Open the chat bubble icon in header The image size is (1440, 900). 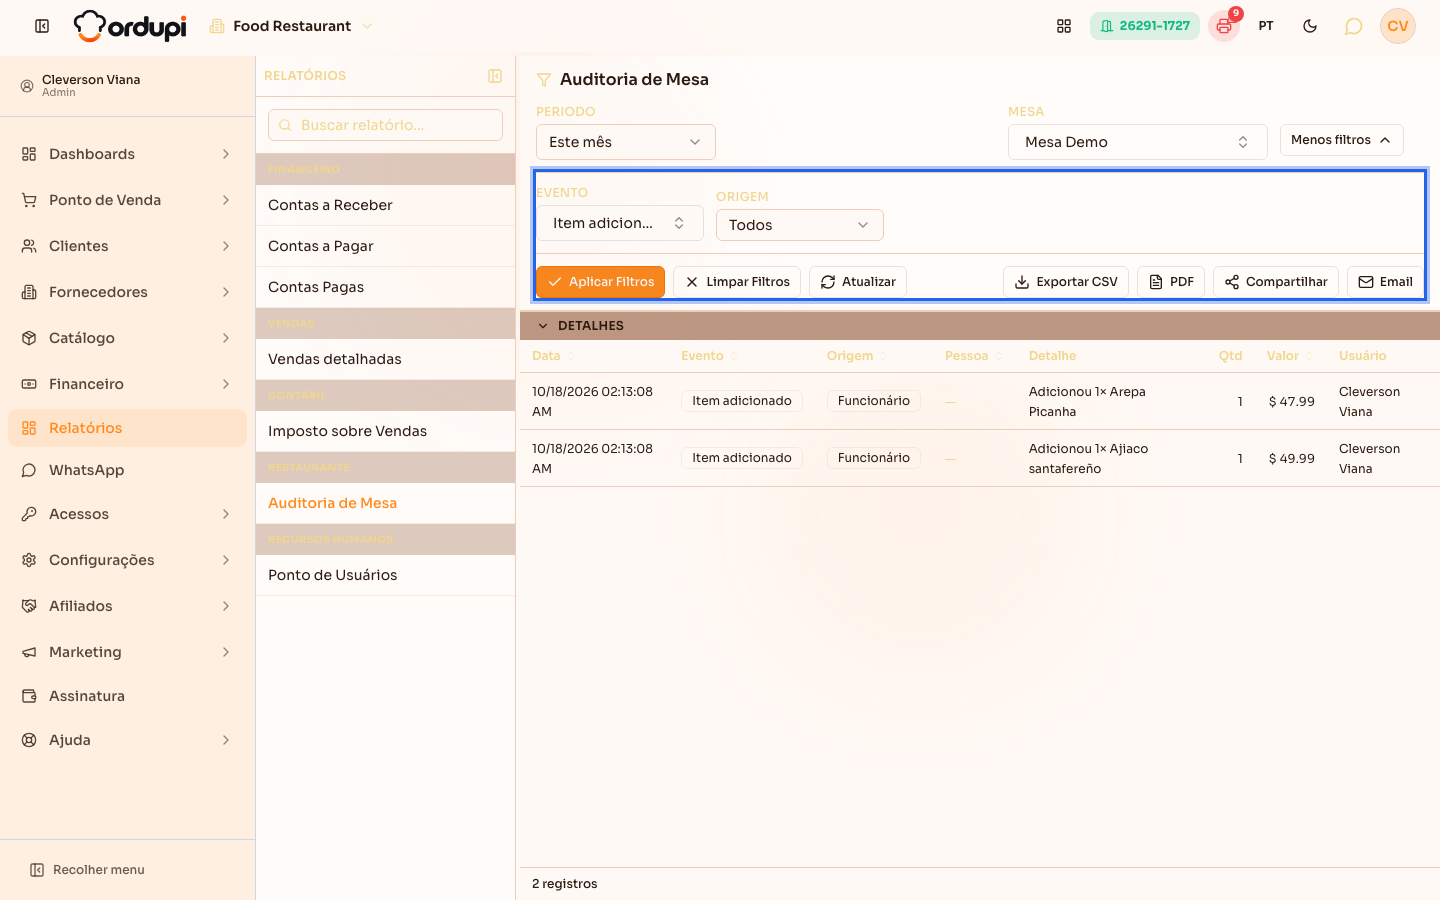pyautogui.click(x=1353, y=26)
